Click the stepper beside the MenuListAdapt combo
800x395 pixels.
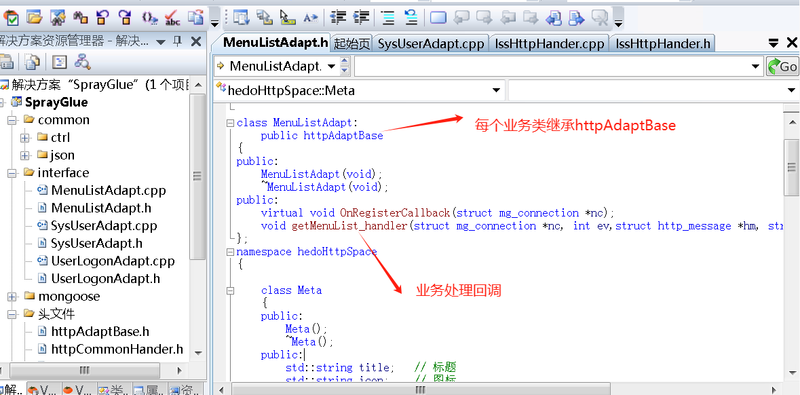pos(345,66)
